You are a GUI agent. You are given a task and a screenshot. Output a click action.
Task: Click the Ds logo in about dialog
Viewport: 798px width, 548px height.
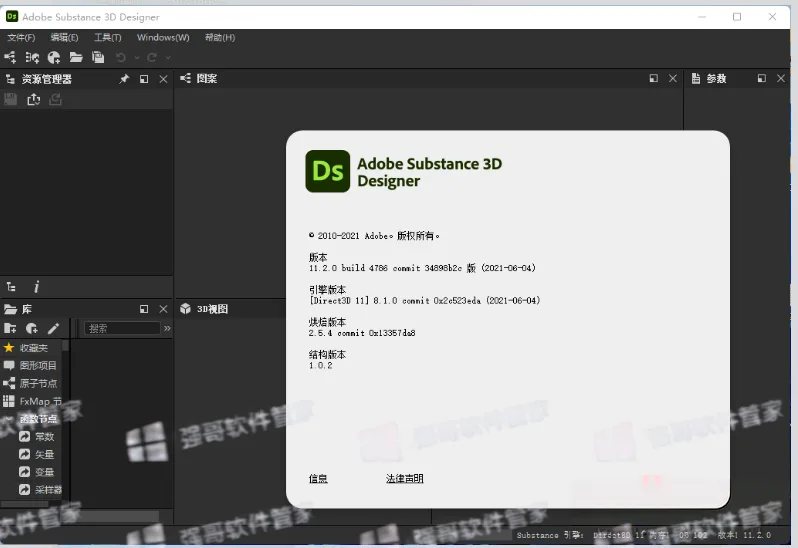point(328,171)
